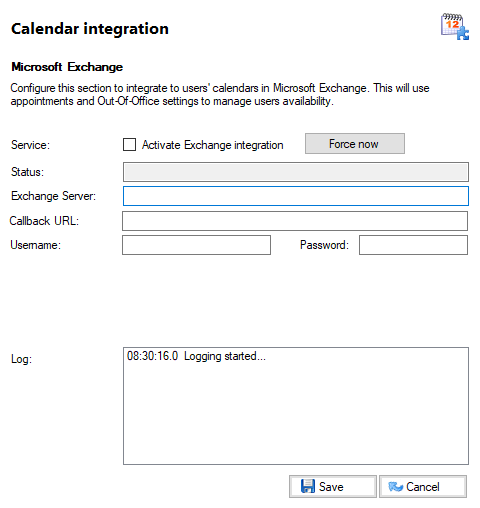Image resolution: width=480 pixels, height=508 pixels.
Task: Click the floppy disk icon on Save
Action: coord(307,486)
